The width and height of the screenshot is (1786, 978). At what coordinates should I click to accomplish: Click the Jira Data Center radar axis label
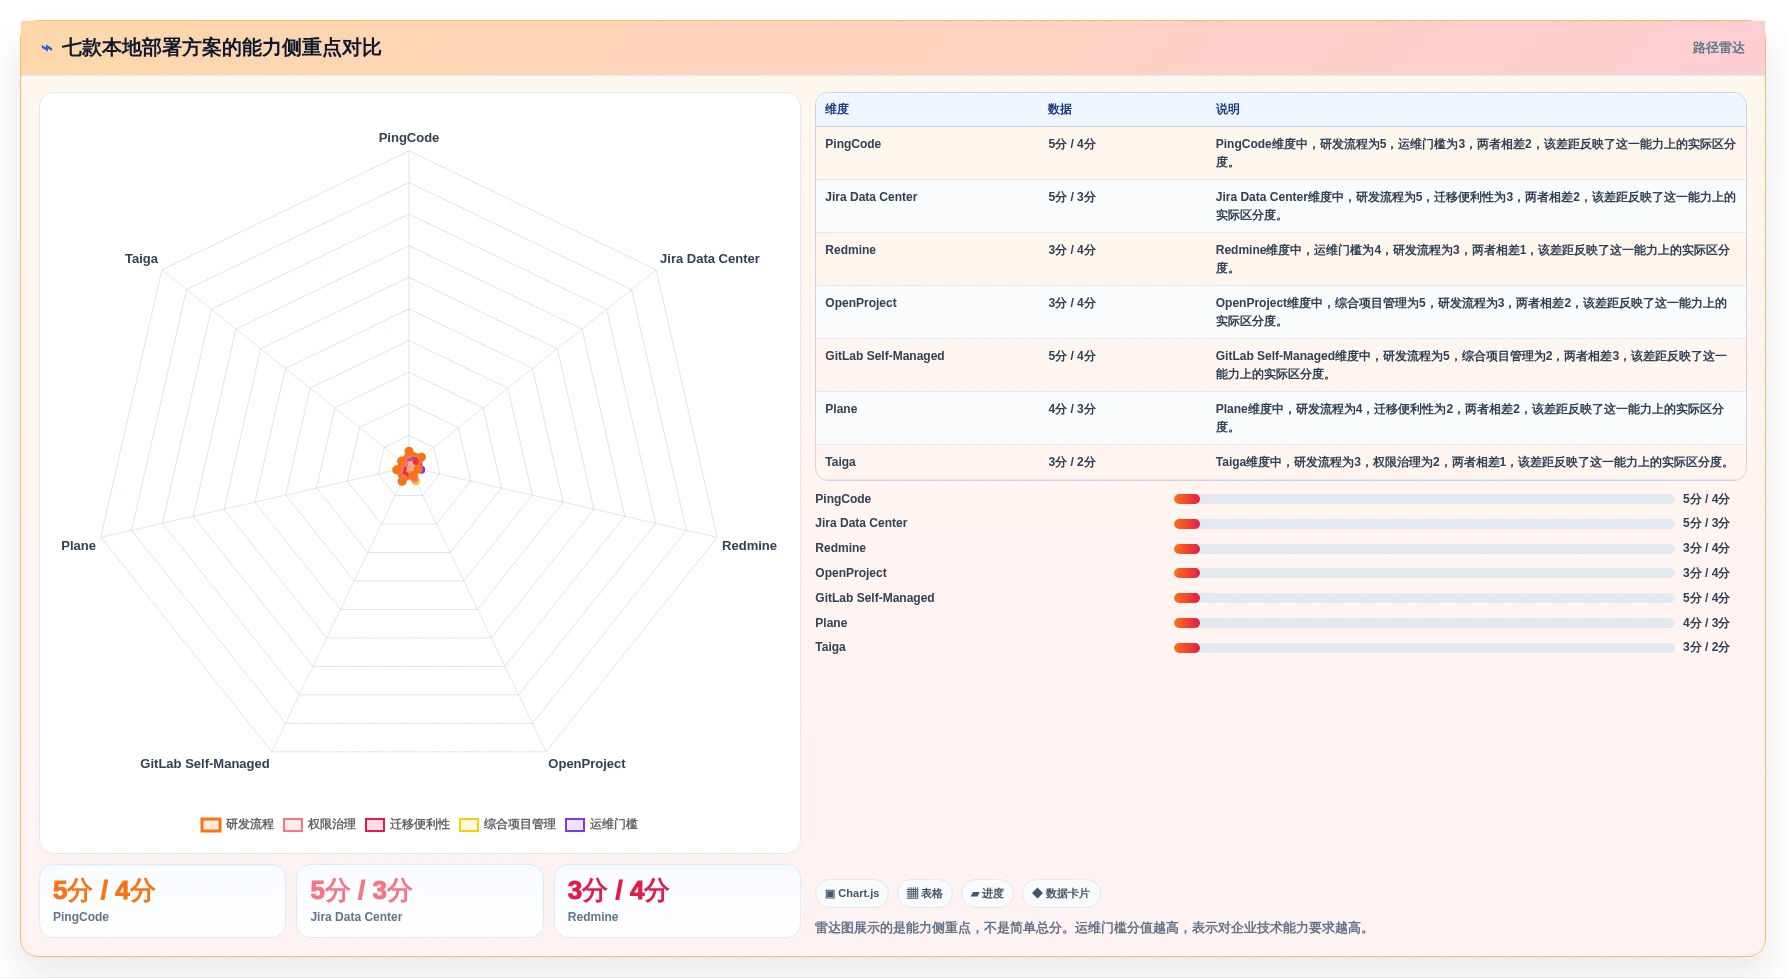(x=710, y=259)
